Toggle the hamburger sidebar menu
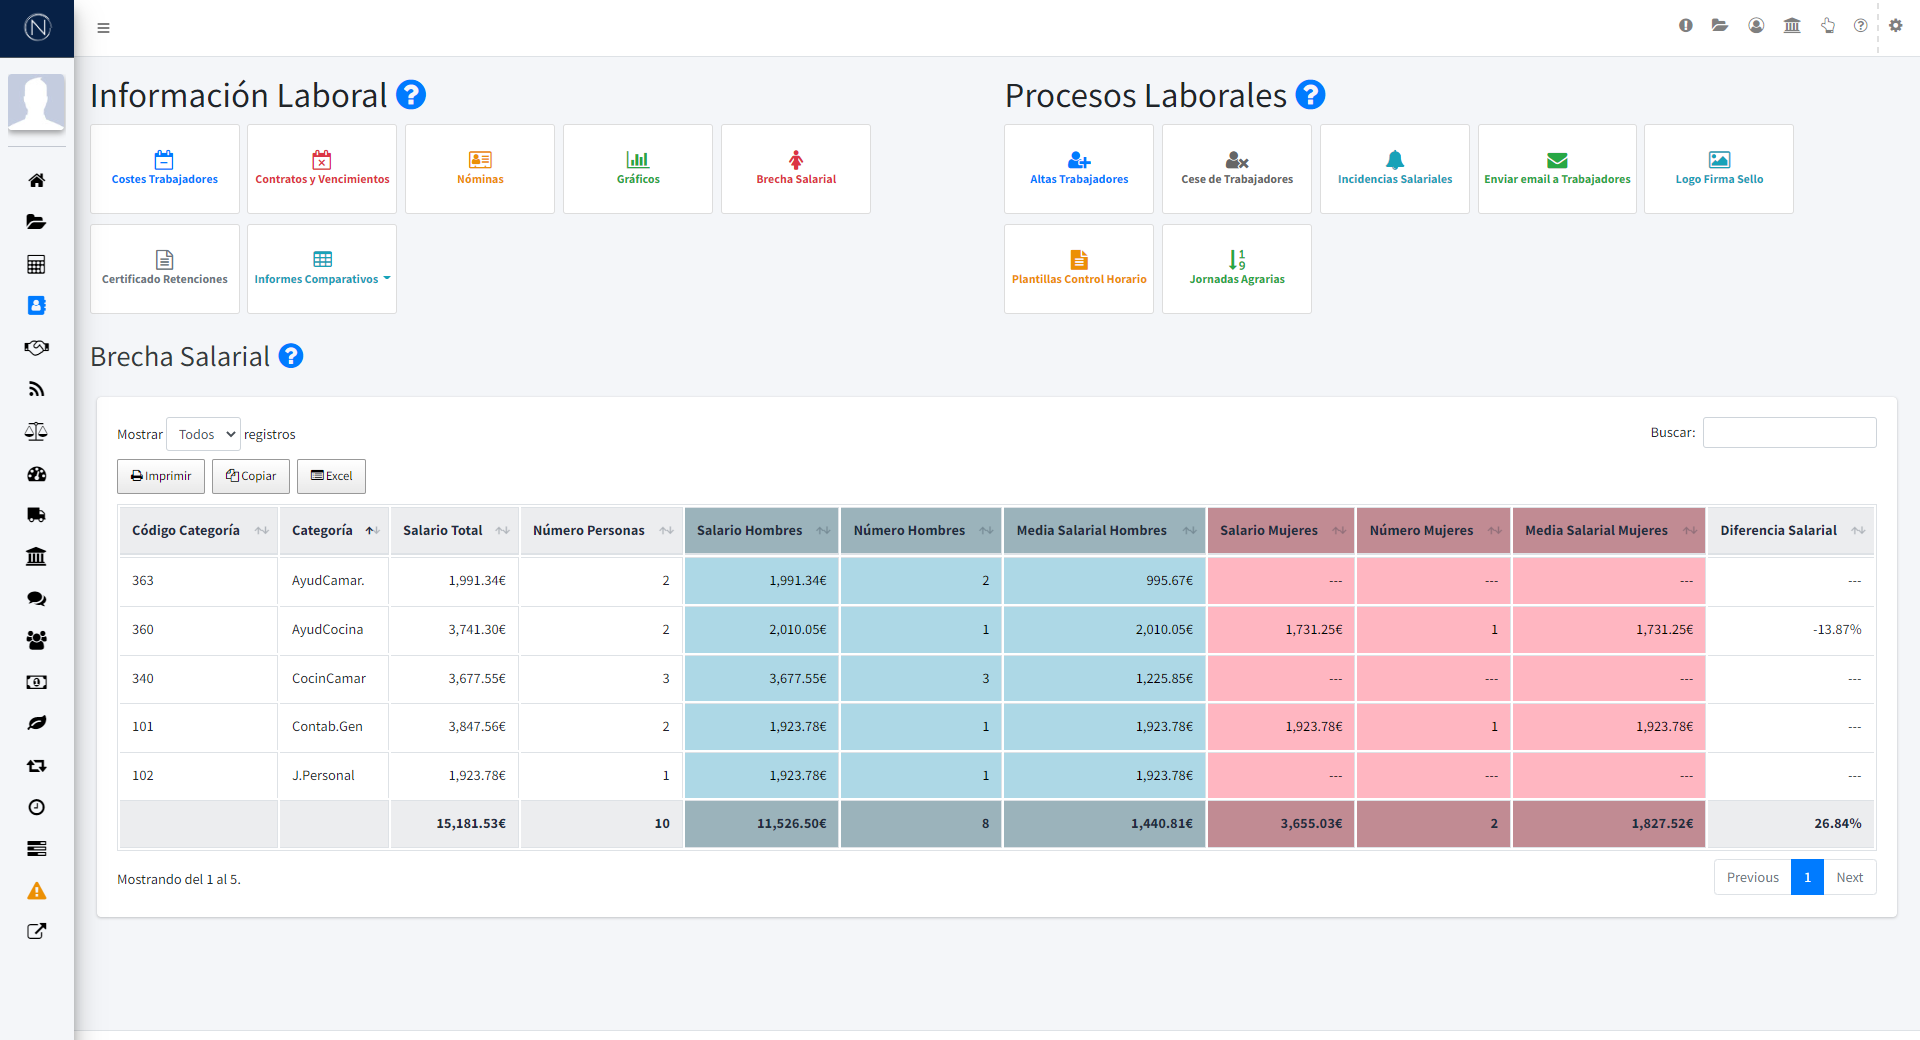 103,28
